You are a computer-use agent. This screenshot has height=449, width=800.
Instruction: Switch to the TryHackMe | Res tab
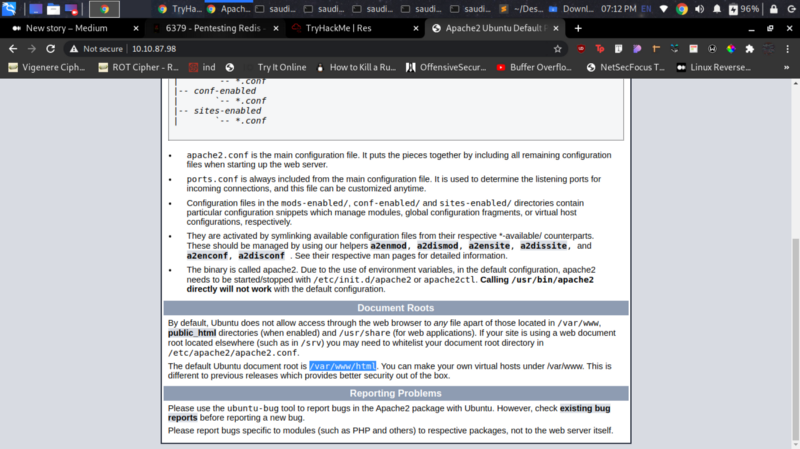[338, 28]
